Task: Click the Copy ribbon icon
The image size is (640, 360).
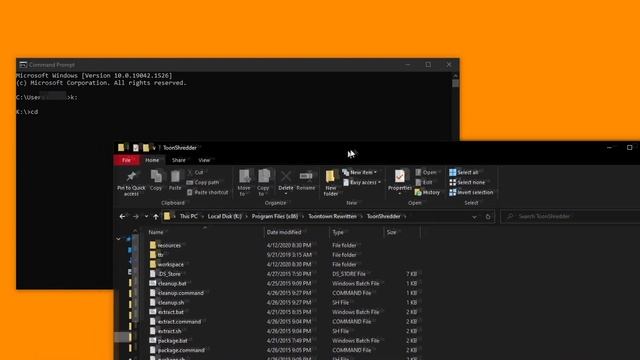Action: point(156,176)
